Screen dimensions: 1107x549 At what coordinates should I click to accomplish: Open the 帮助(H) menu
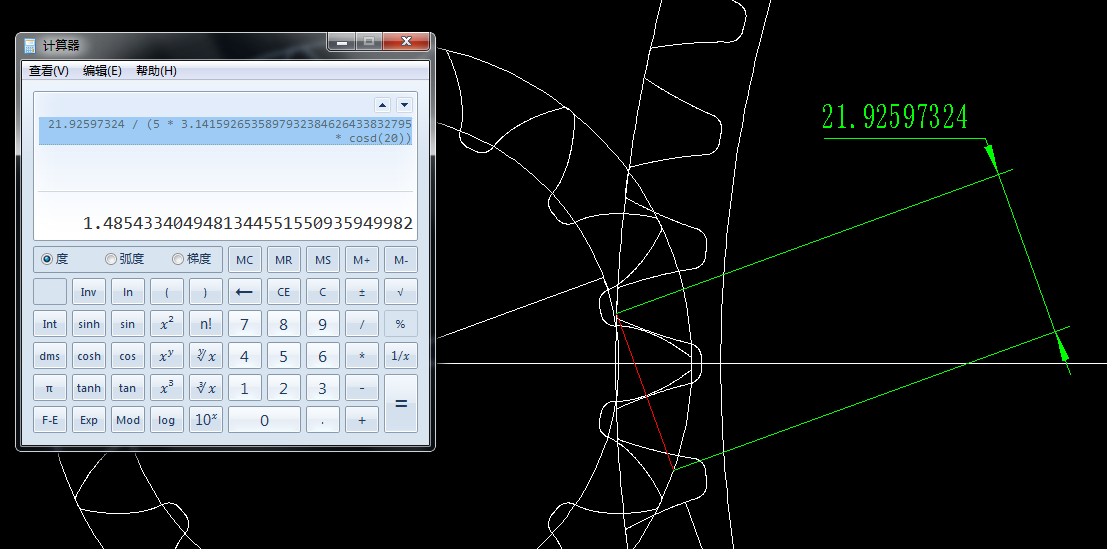click(x=156, y=71)
